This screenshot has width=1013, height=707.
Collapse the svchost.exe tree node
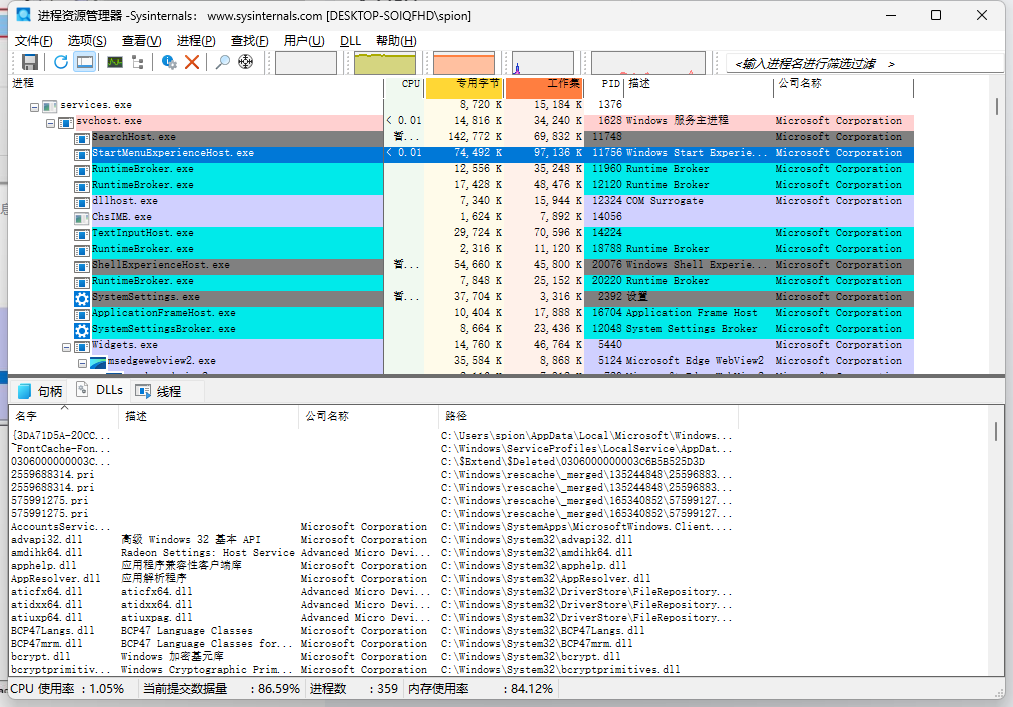coord(50,123)
